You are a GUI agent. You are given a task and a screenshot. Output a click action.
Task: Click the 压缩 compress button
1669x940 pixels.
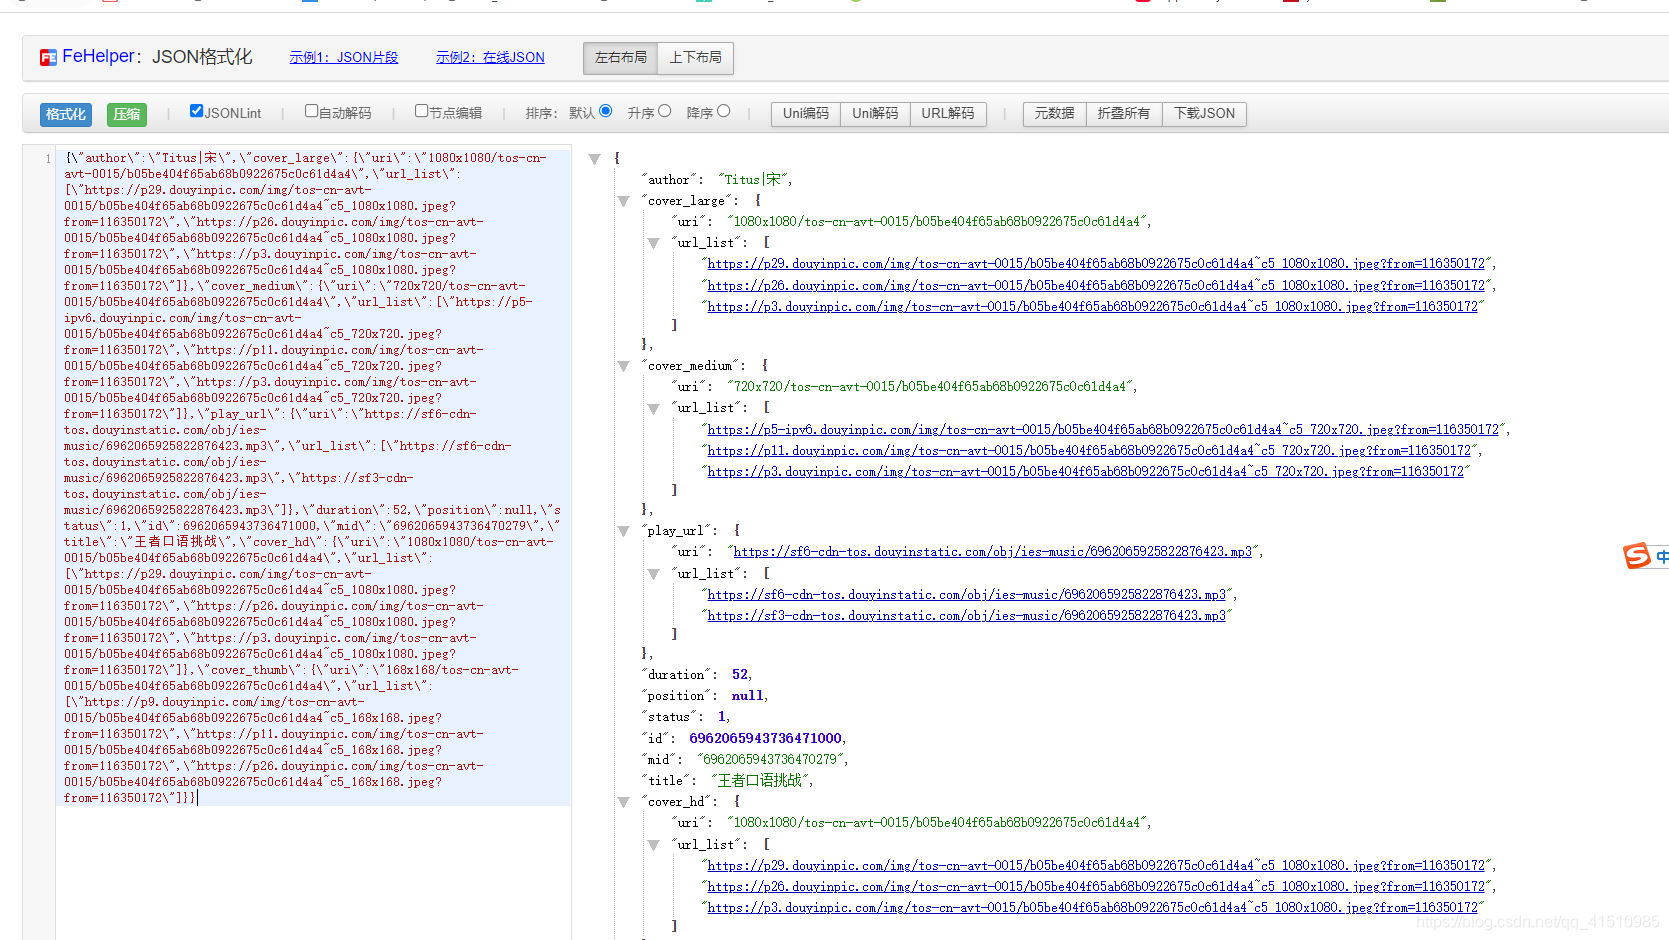pyautogui.click(x=127, y=114)
